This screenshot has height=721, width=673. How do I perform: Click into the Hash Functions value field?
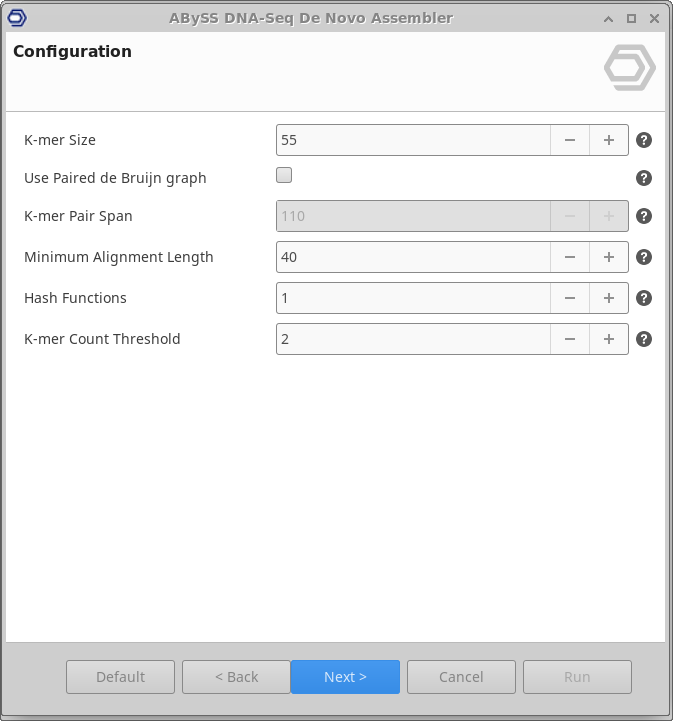click(412, 298)
